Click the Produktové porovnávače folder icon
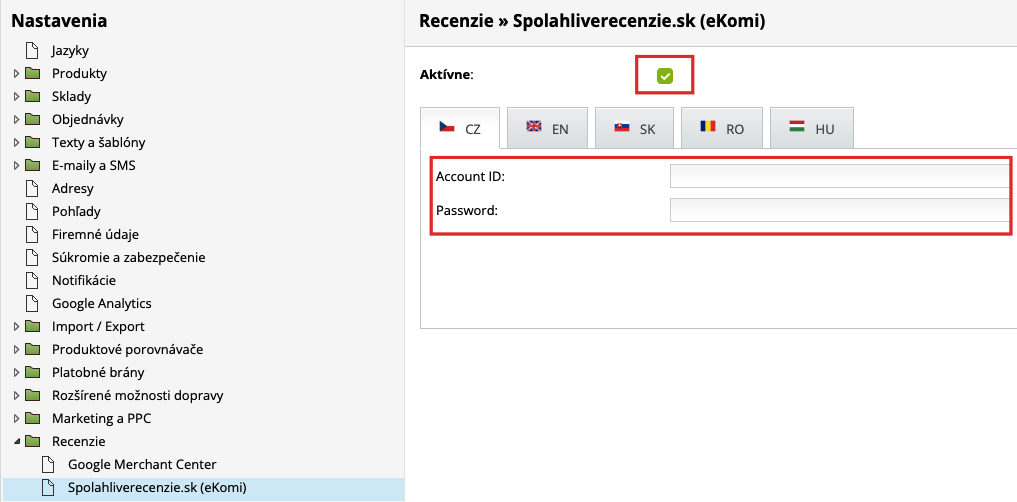This screenshot has width=1017, height=502. click(x=32, y=350)
